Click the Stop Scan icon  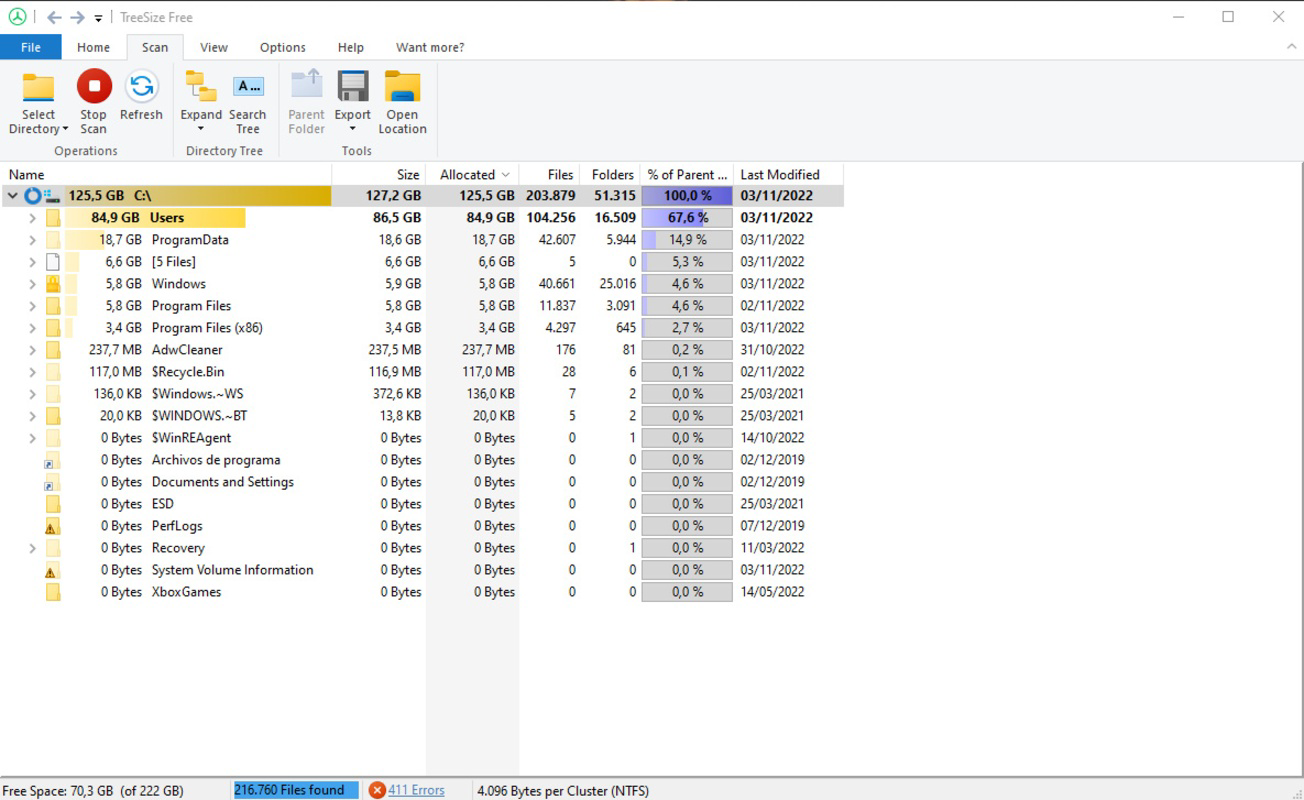(93, 87)
